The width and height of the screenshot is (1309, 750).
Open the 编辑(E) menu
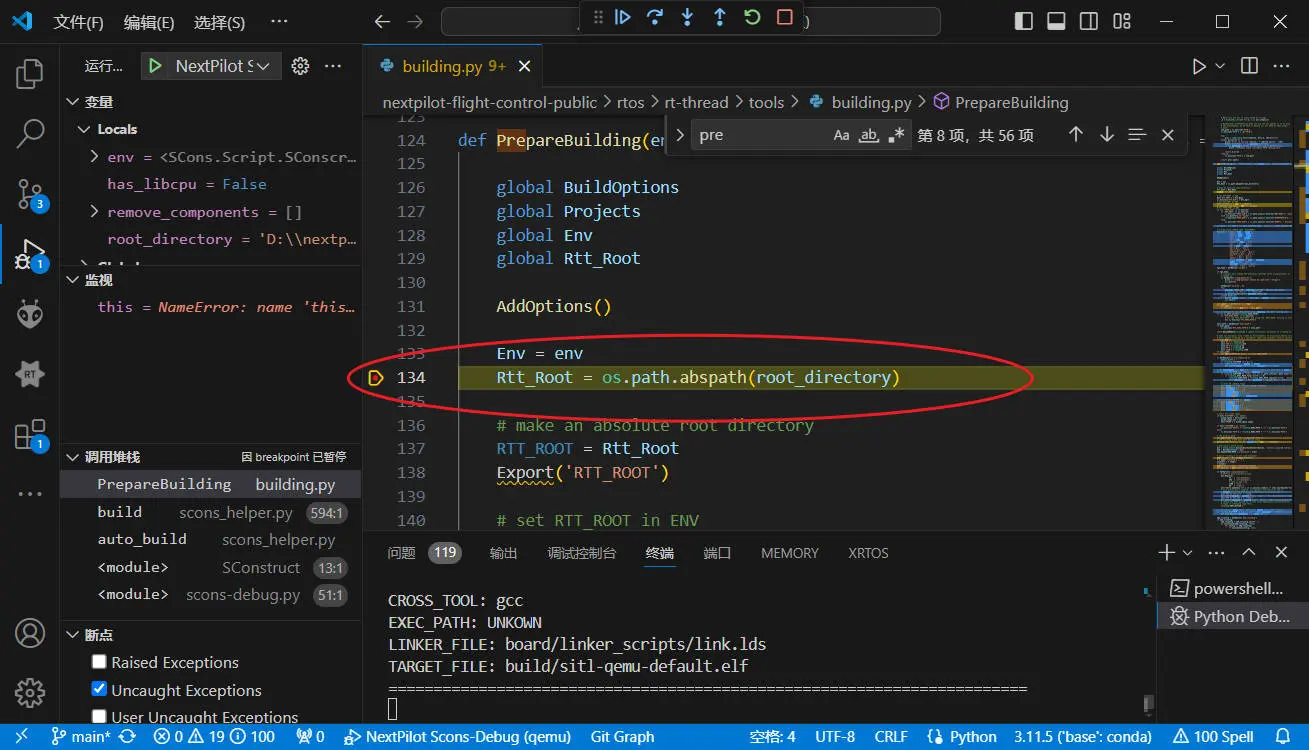click(x=149, y=22)
